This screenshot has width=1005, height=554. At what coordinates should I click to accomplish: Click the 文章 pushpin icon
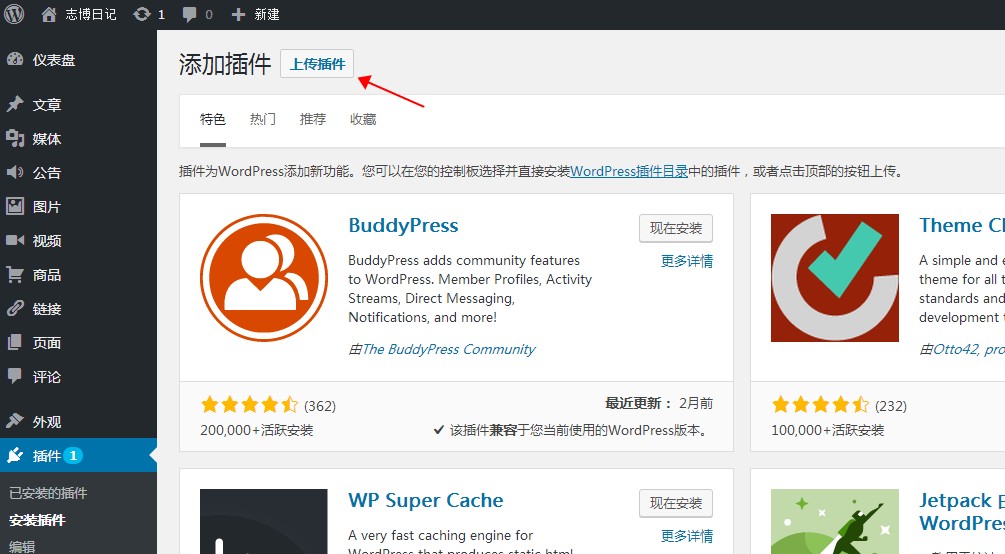point(15,104)
